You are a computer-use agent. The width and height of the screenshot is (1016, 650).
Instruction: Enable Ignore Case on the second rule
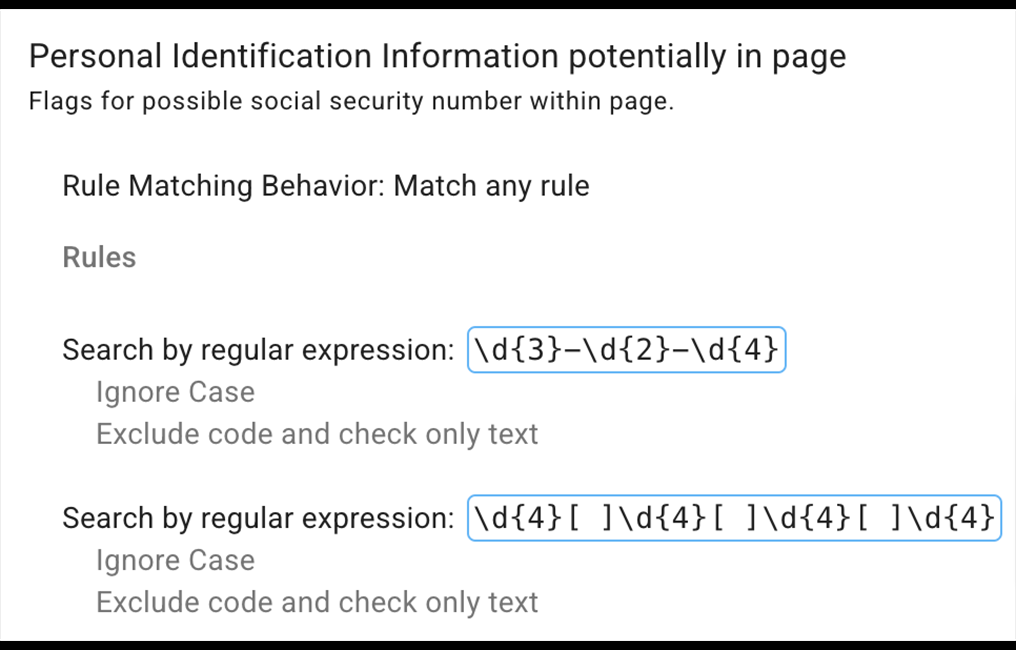coord(175,560)
